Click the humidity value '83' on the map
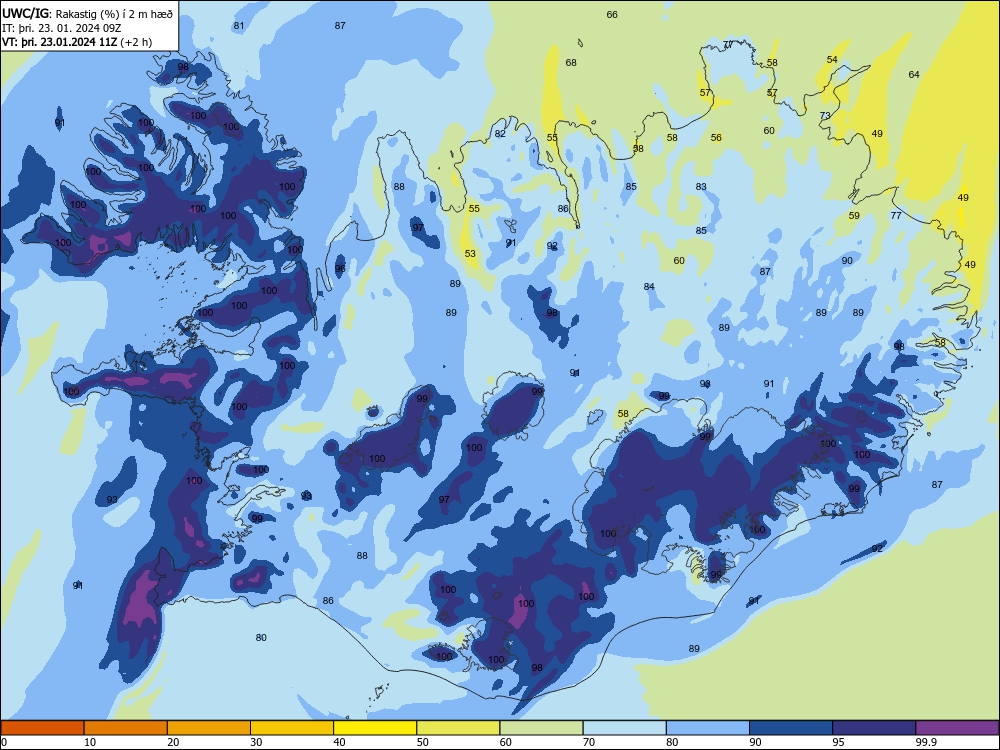1000x750 pixels. pyautogui.click(x=701, y=187)
